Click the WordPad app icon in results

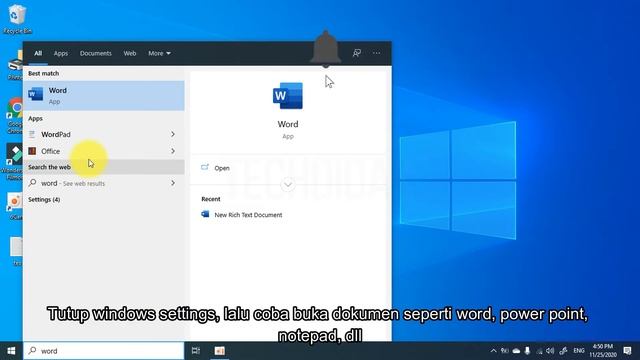(x=32, y=134)
